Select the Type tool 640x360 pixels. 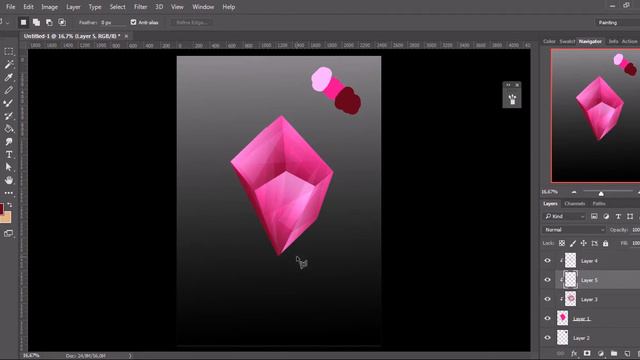pos(9,155)
